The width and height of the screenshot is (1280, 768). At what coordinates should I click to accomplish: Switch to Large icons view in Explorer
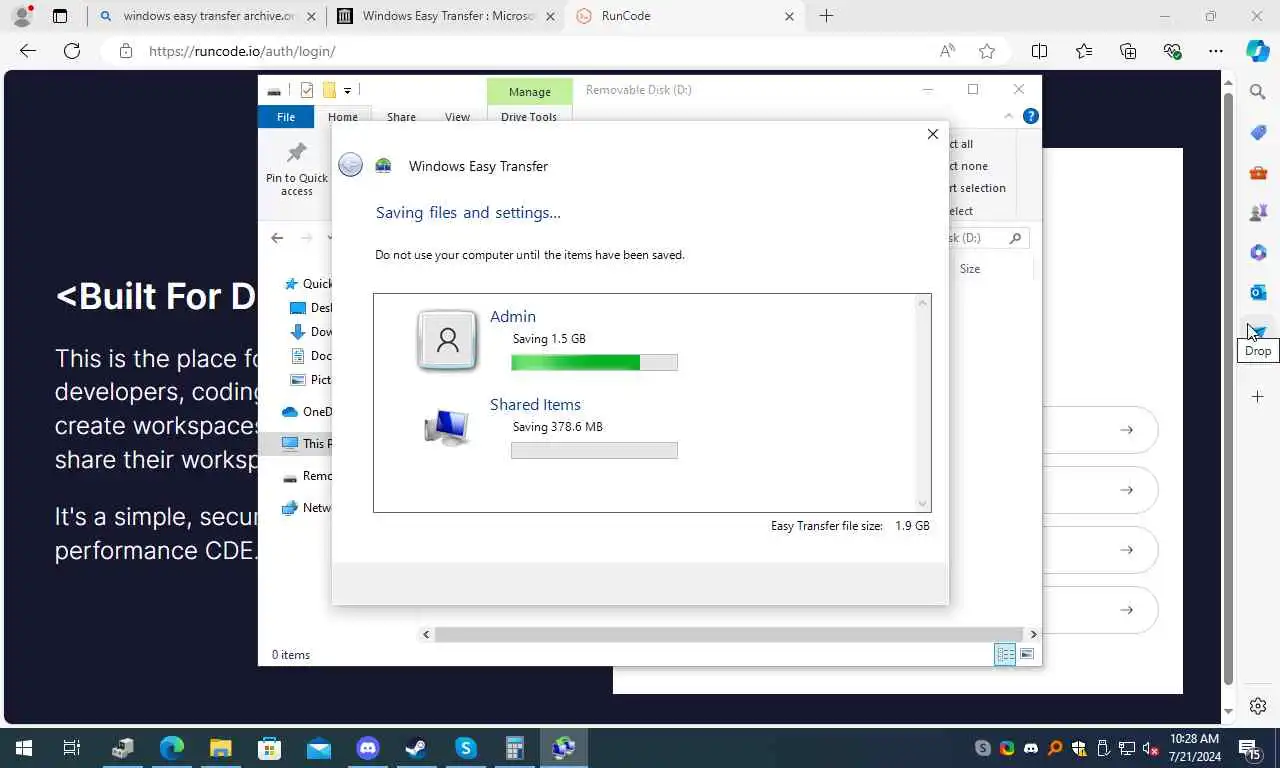(1027, 654)
